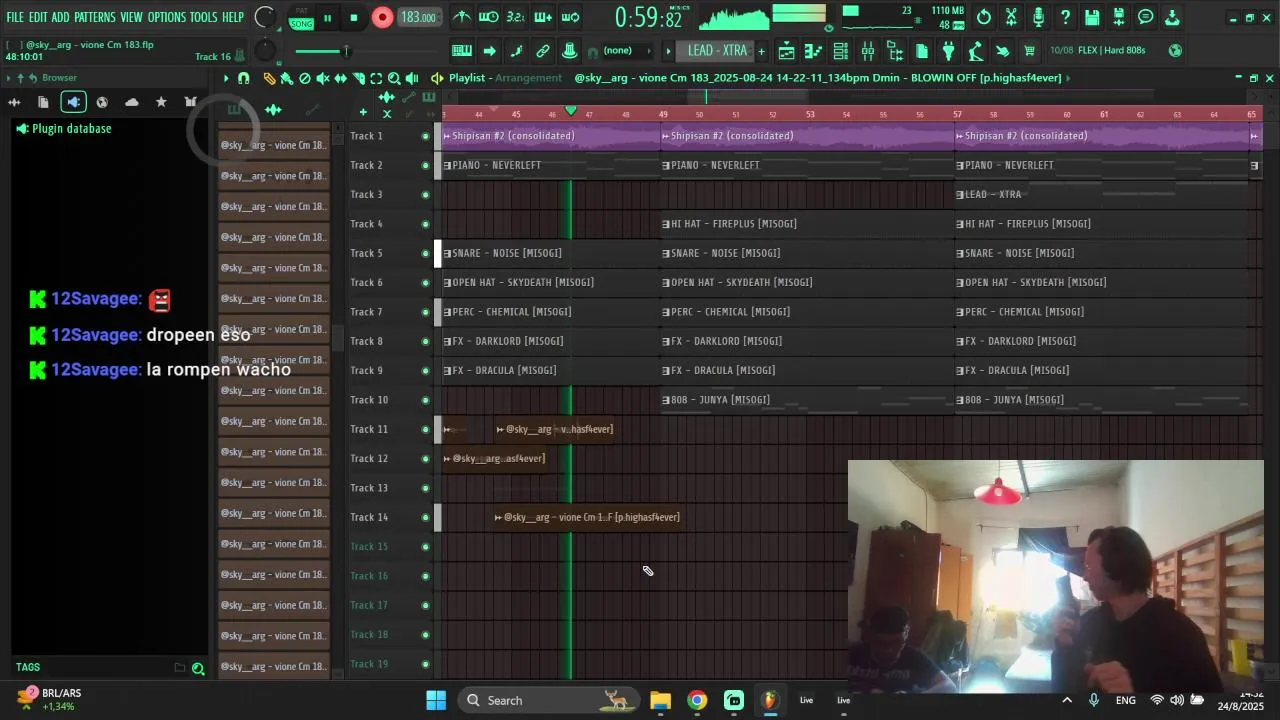Toggle the record button
The width and height of the screenshot is (1280, 720).
click(x=382, y=17)
